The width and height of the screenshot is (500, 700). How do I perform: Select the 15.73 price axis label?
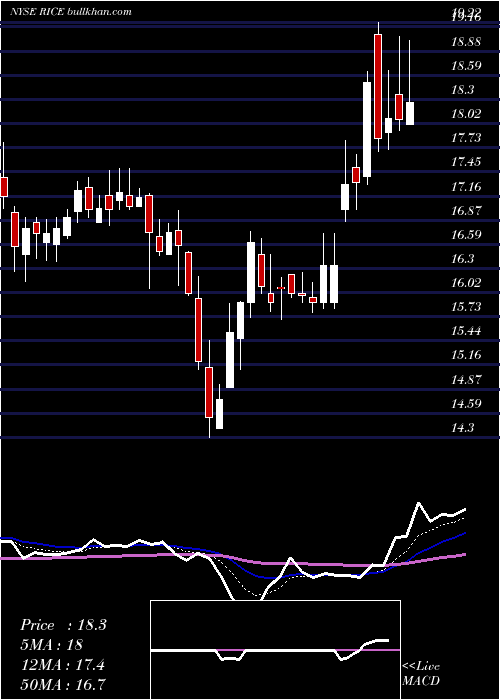(466, 307)
